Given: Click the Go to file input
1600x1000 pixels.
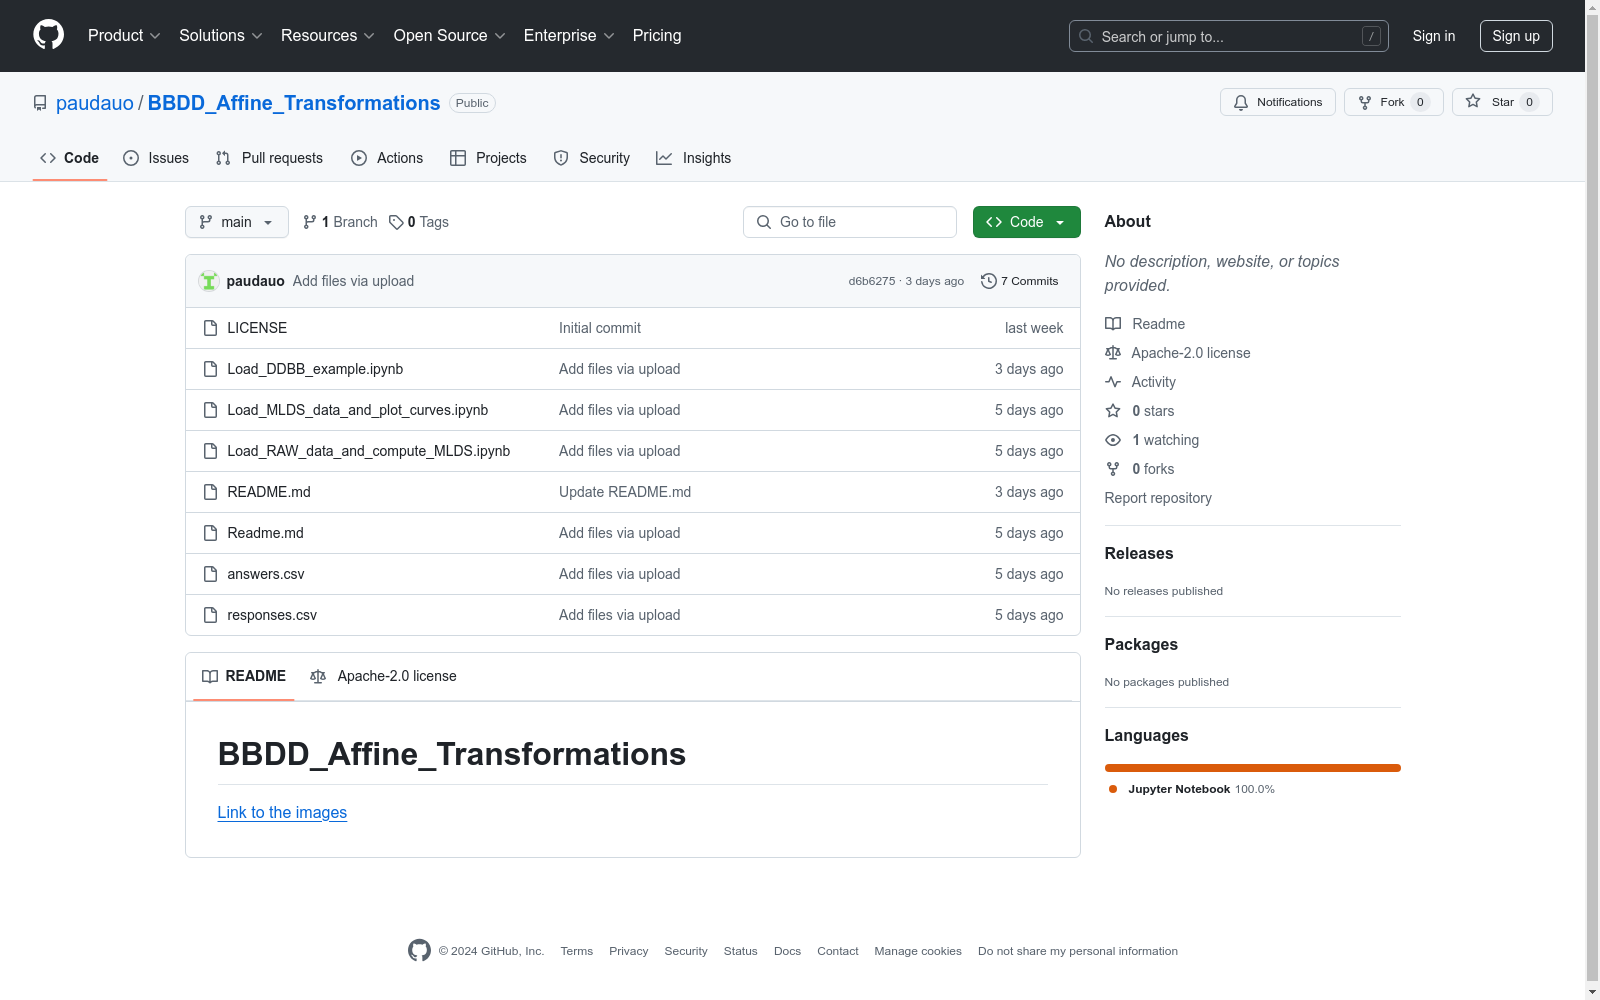Looking at the screenshot, I should point(850,222).
